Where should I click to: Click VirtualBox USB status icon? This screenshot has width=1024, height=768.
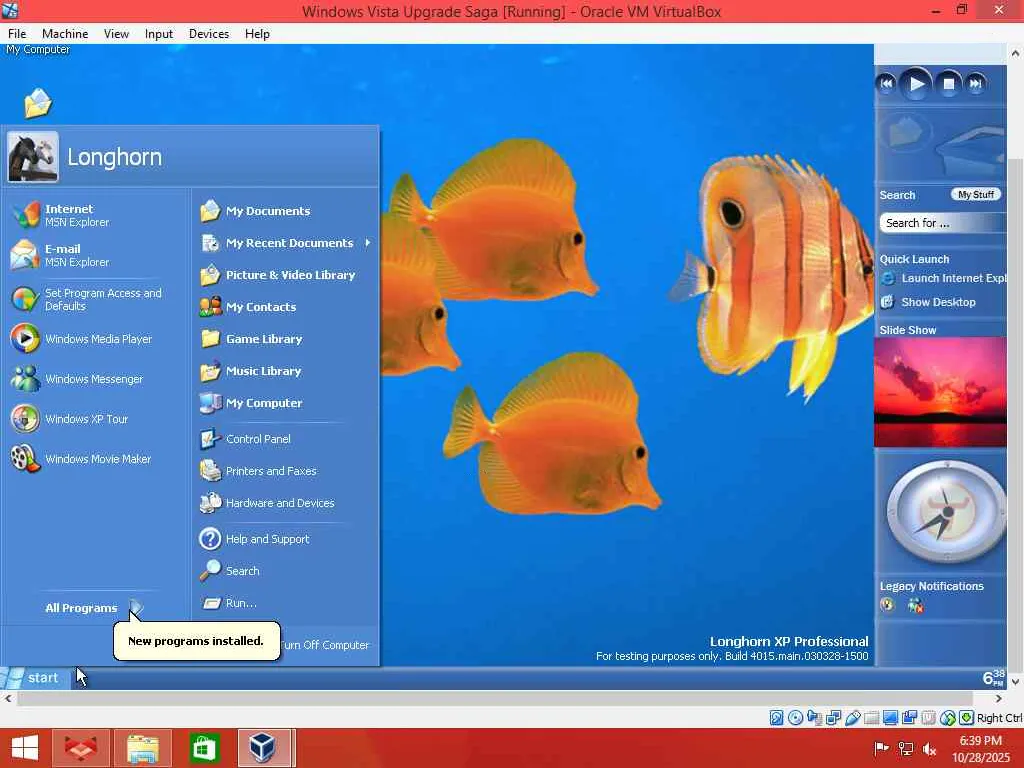[852, 718]
